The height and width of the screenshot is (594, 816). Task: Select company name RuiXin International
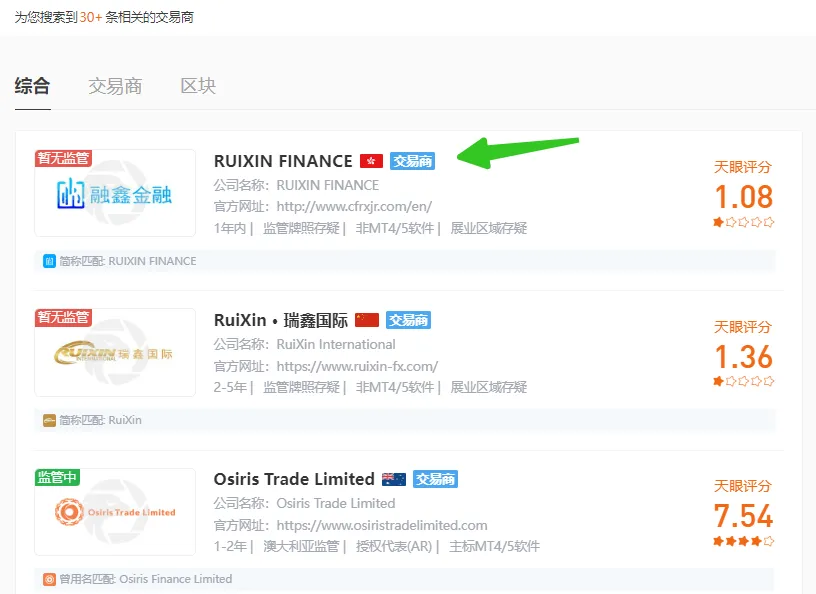pyautogui.click(x=336, y=345)
